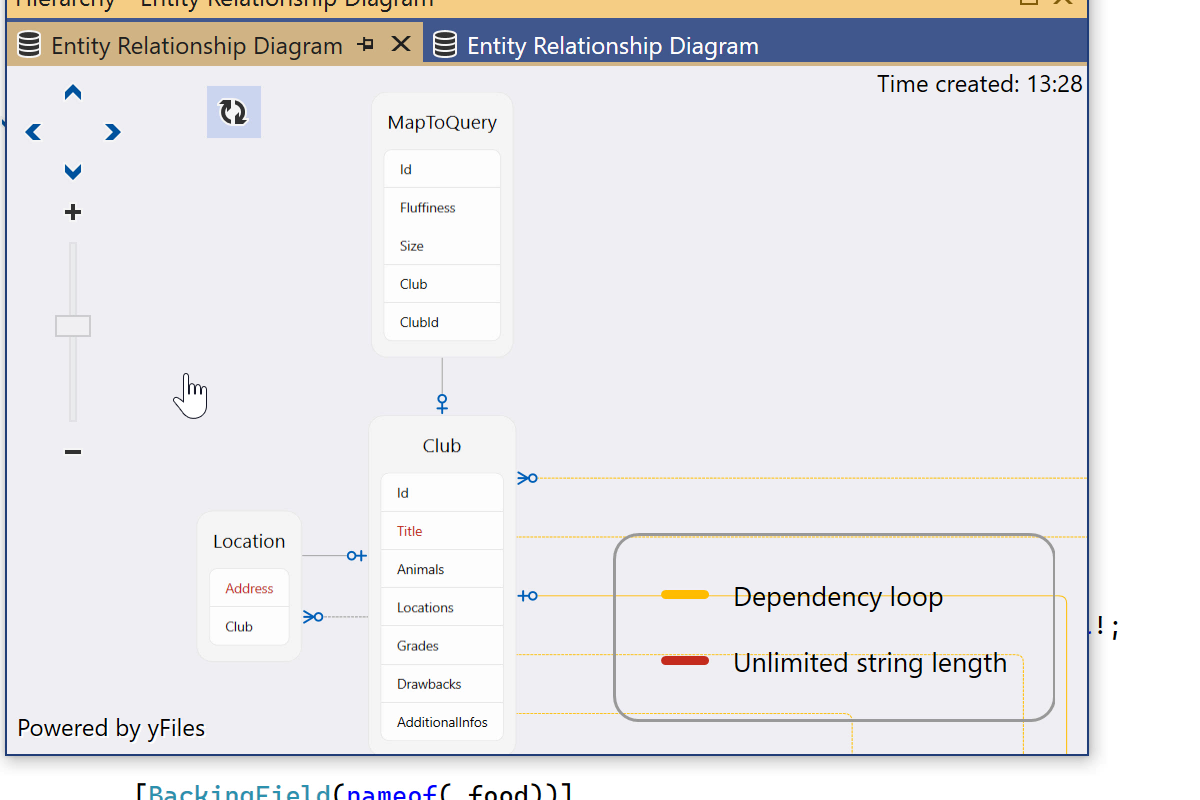Click the refresh diagram icon
The height and width of the screenshot is (800, 1200).
pyautogui.click(x=233, y=112)
